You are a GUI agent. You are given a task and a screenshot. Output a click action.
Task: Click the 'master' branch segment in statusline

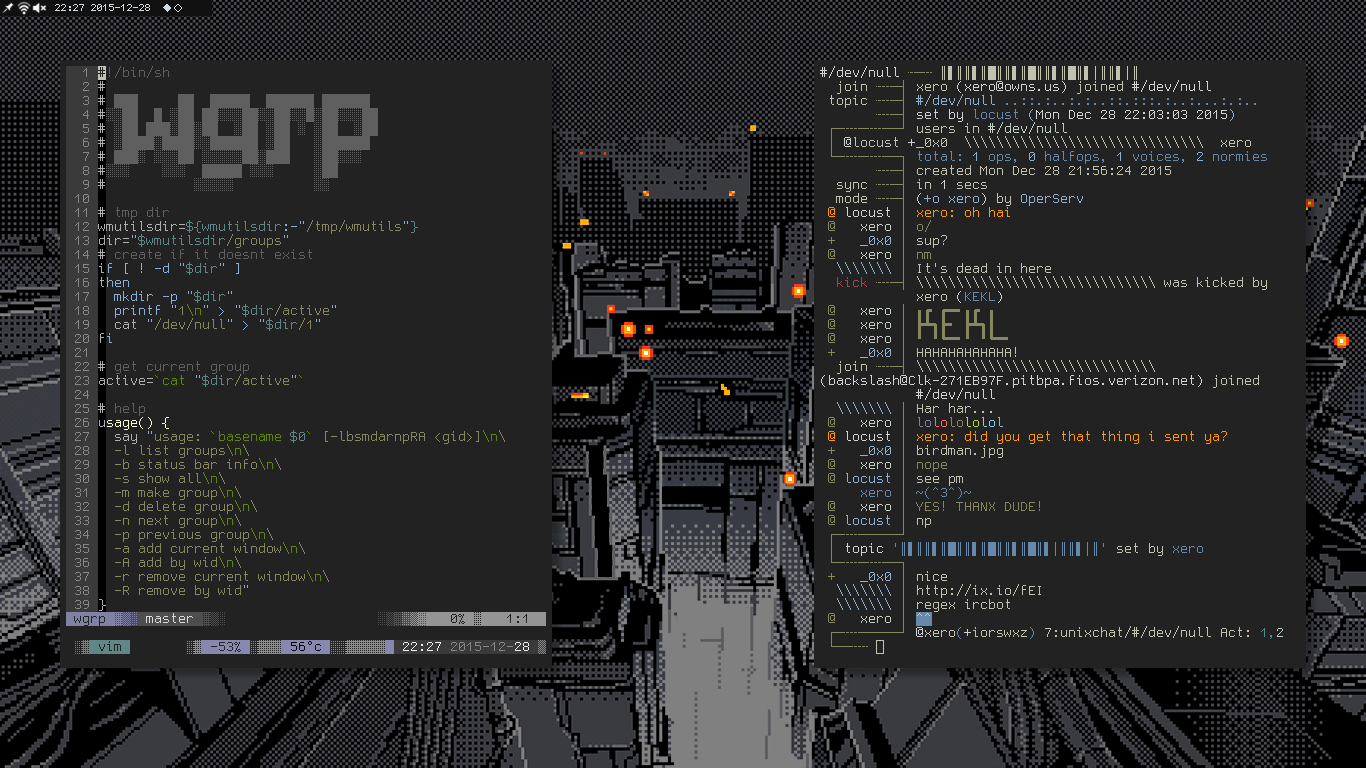click(169, 619)
